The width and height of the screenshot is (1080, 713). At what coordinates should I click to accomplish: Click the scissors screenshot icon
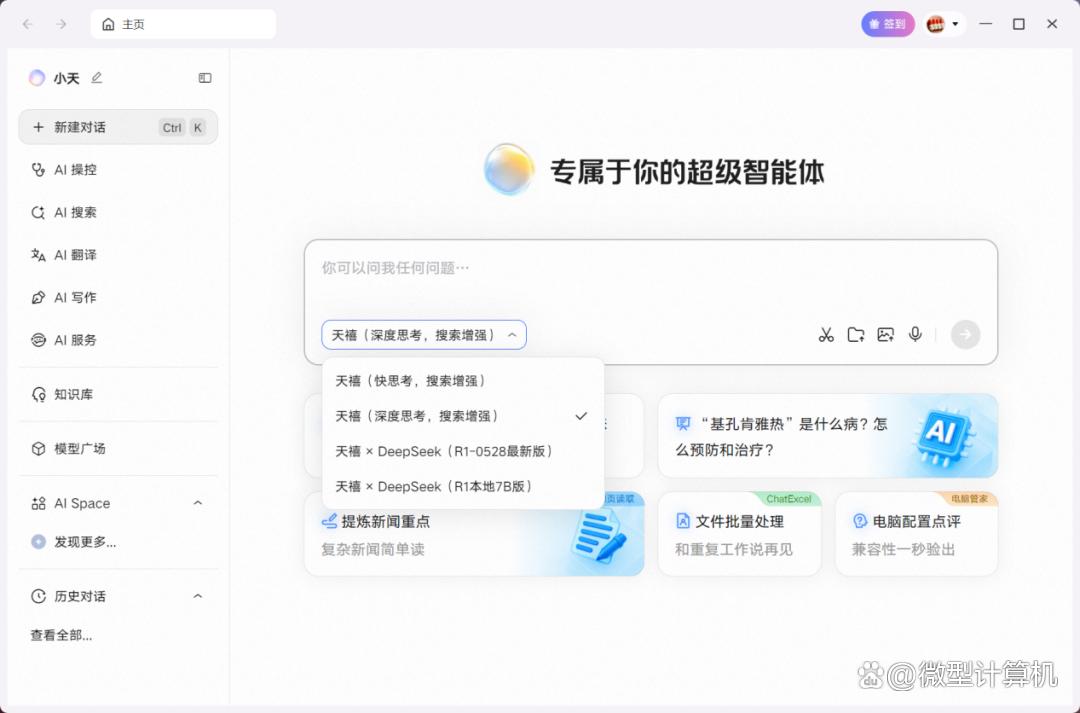(826, 335)
